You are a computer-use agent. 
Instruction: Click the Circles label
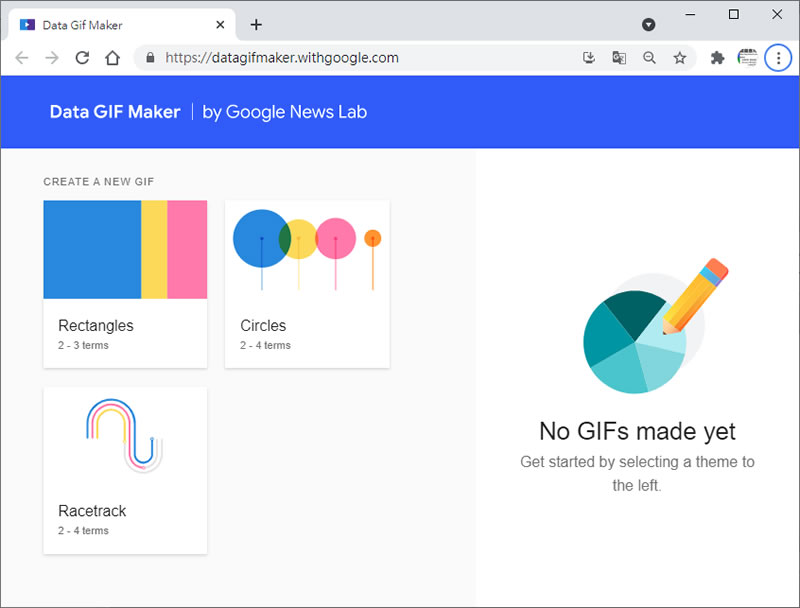tap(263, 325)
